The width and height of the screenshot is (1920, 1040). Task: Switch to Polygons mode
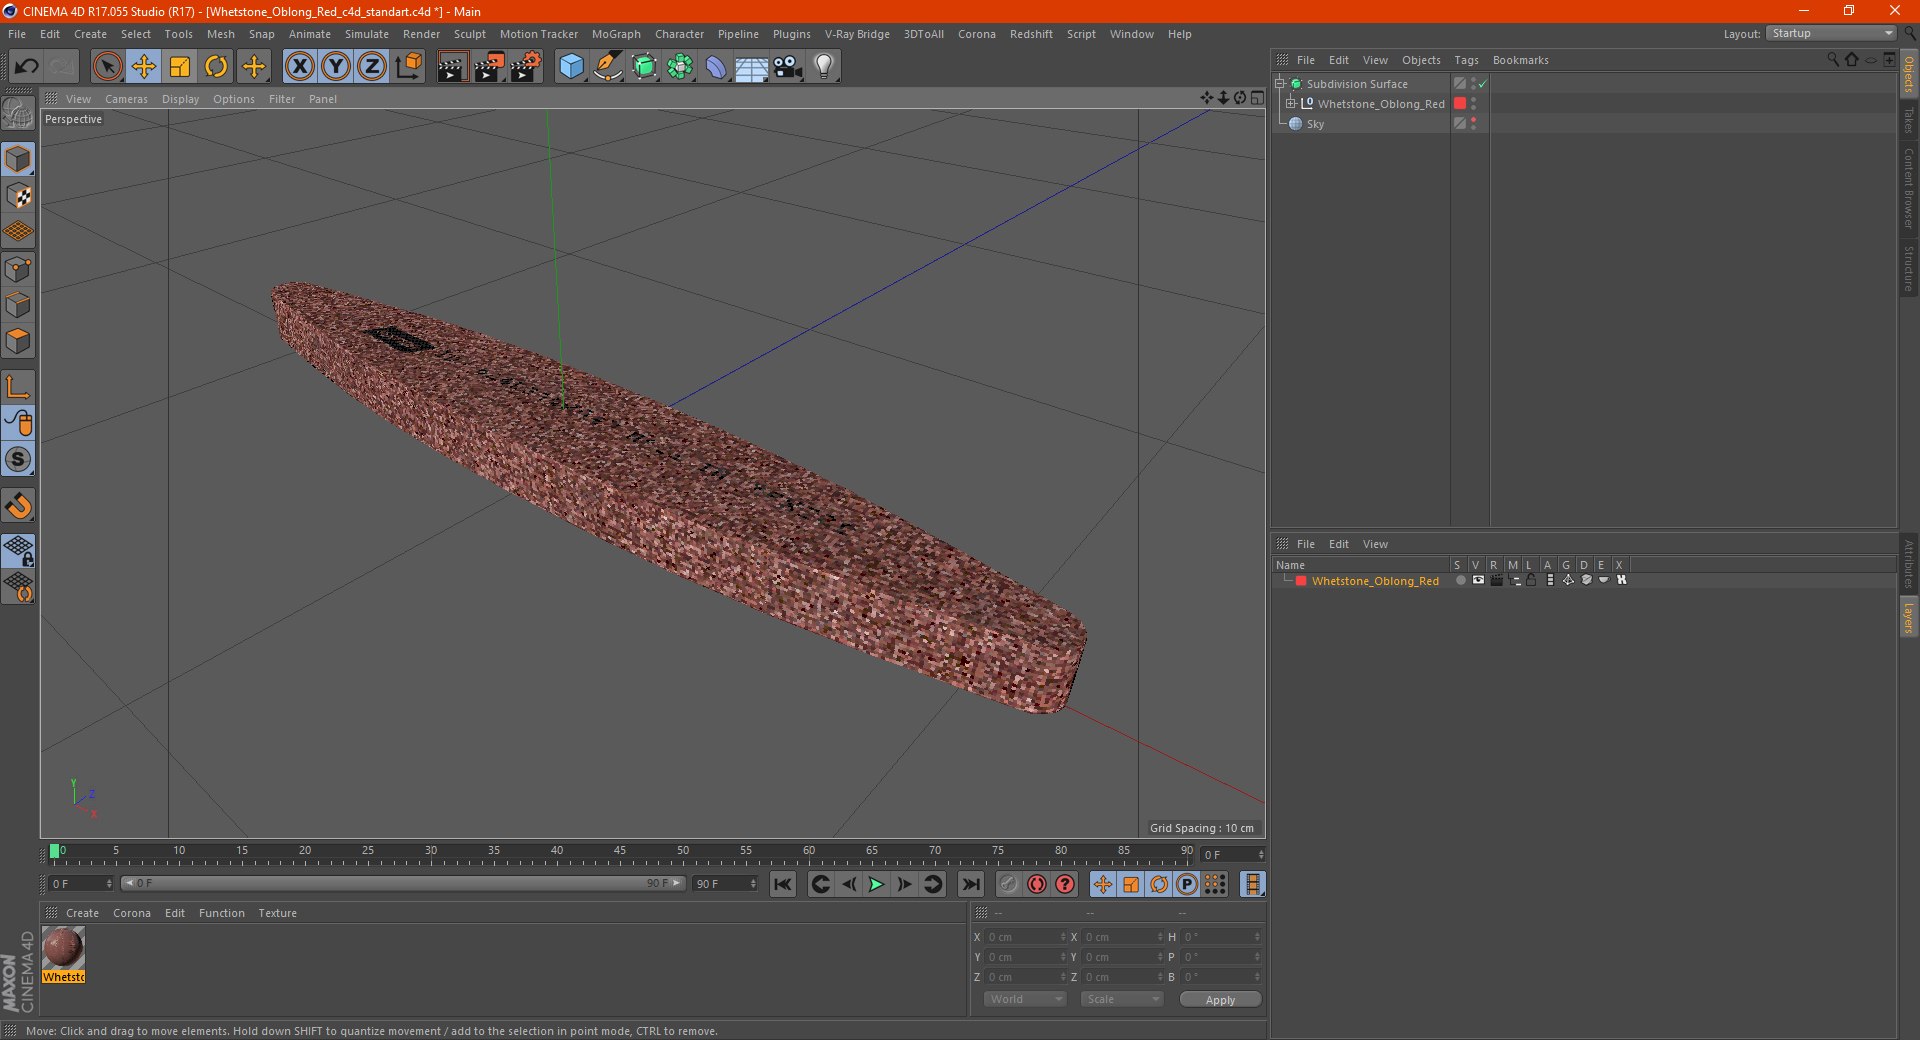click(18, 341)
